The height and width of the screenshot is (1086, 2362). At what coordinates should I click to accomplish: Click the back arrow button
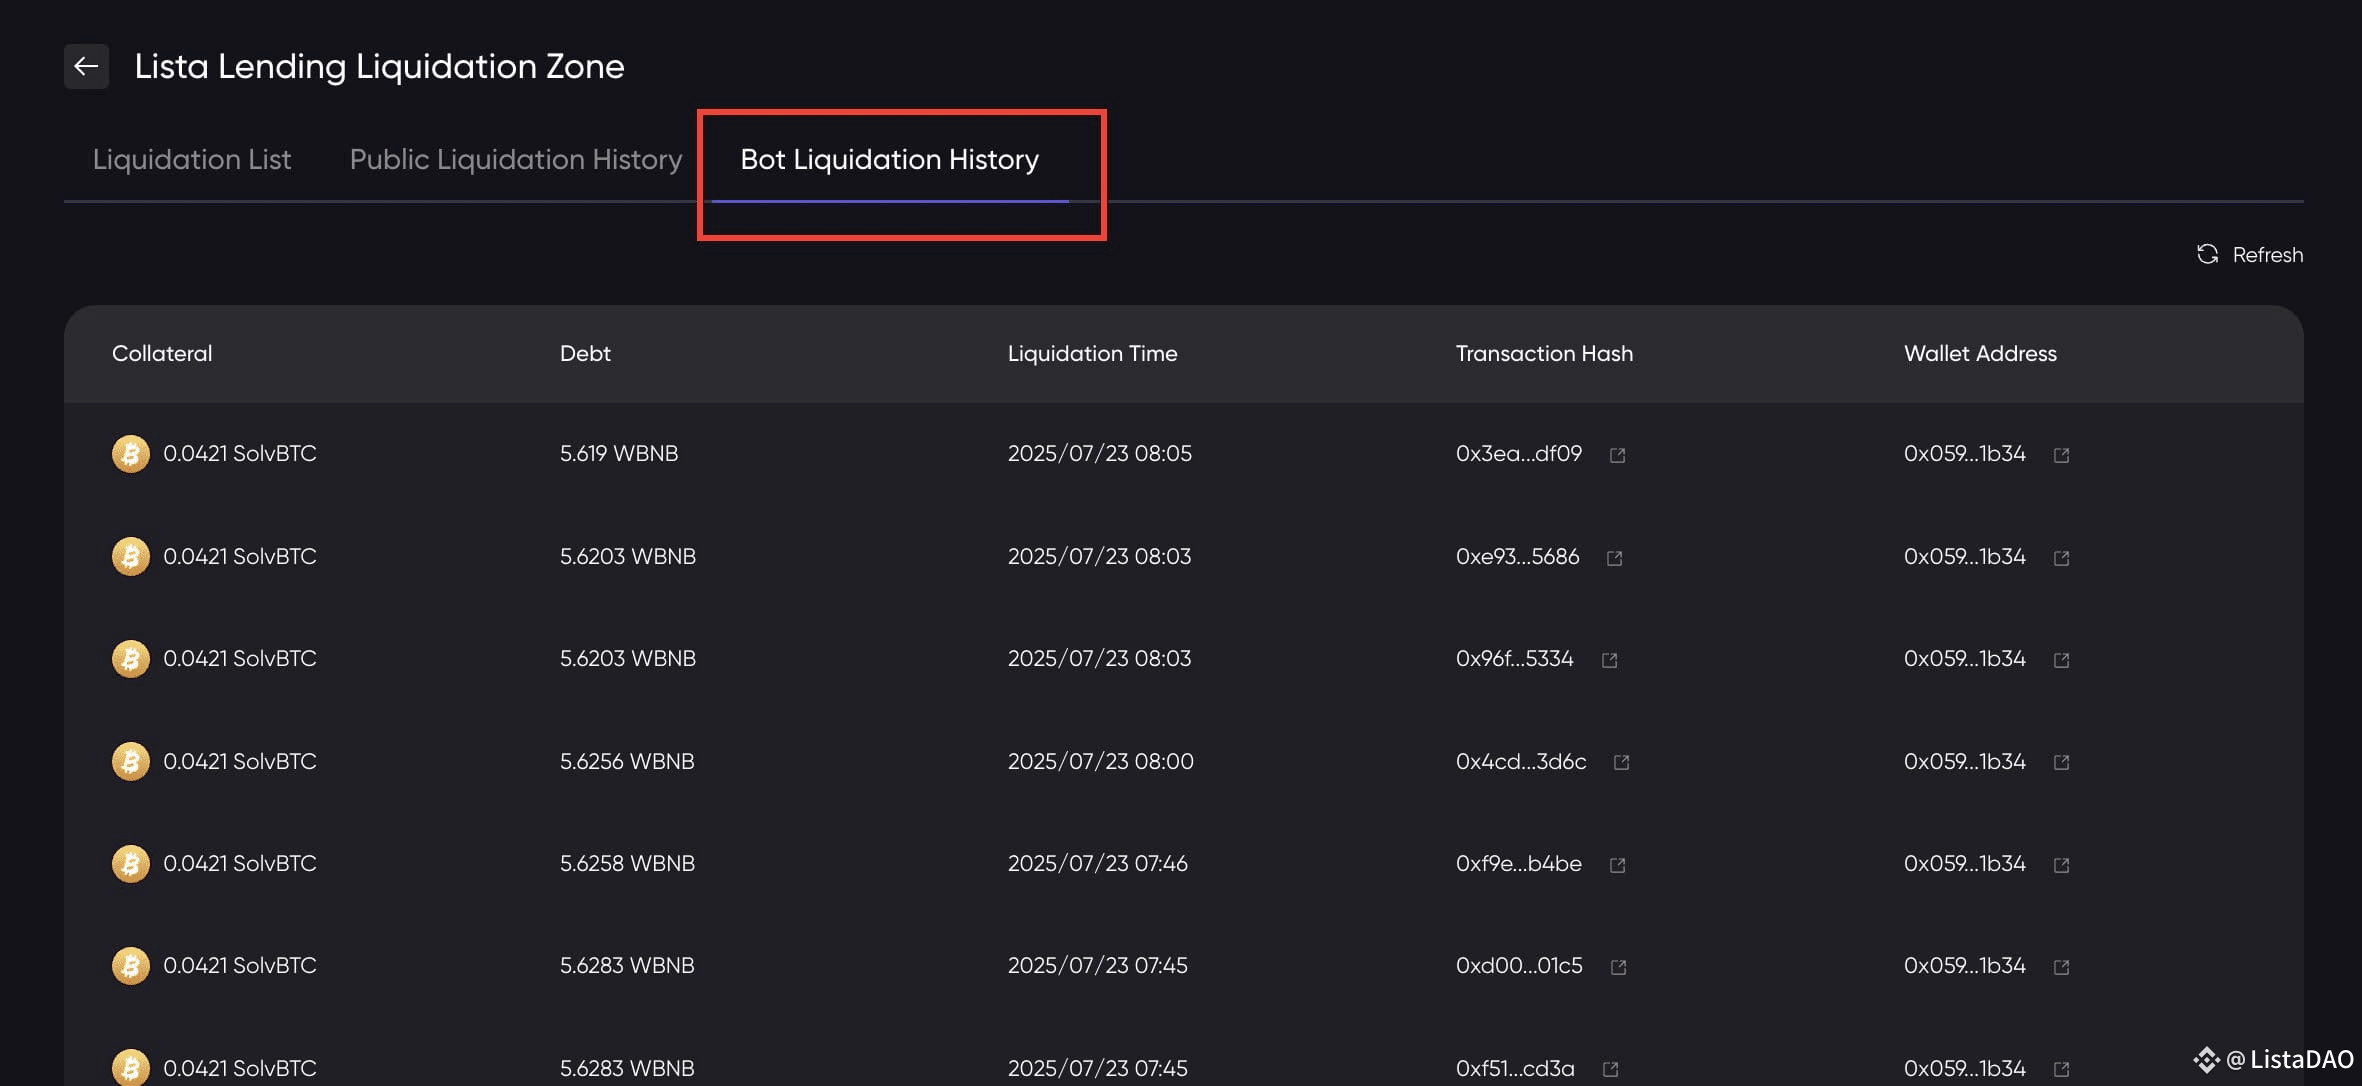click(x=86, y=66)
